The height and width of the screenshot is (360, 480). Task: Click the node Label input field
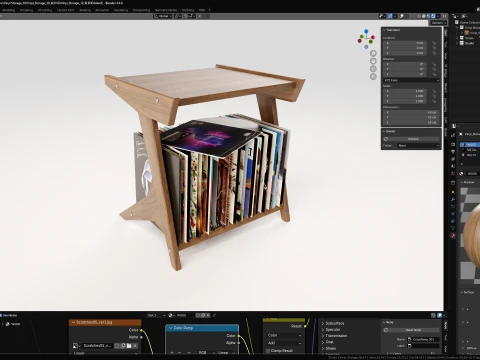[x=423, y=346]
